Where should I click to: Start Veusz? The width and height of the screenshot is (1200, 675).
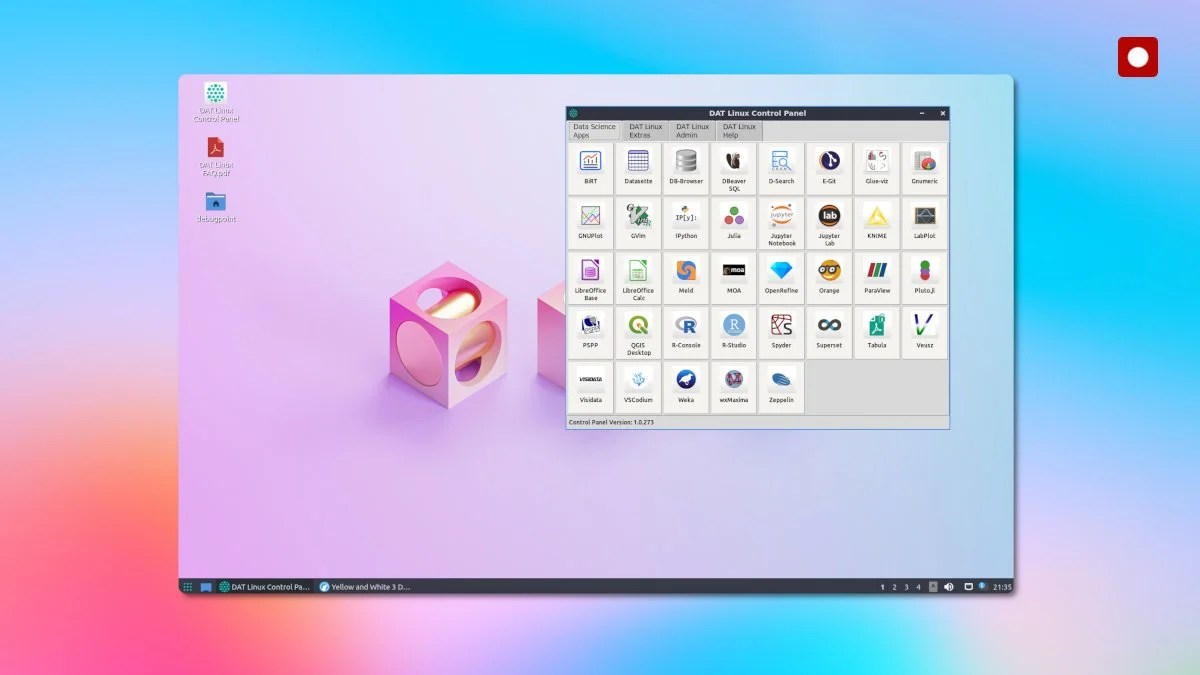(x=925, y=333)
